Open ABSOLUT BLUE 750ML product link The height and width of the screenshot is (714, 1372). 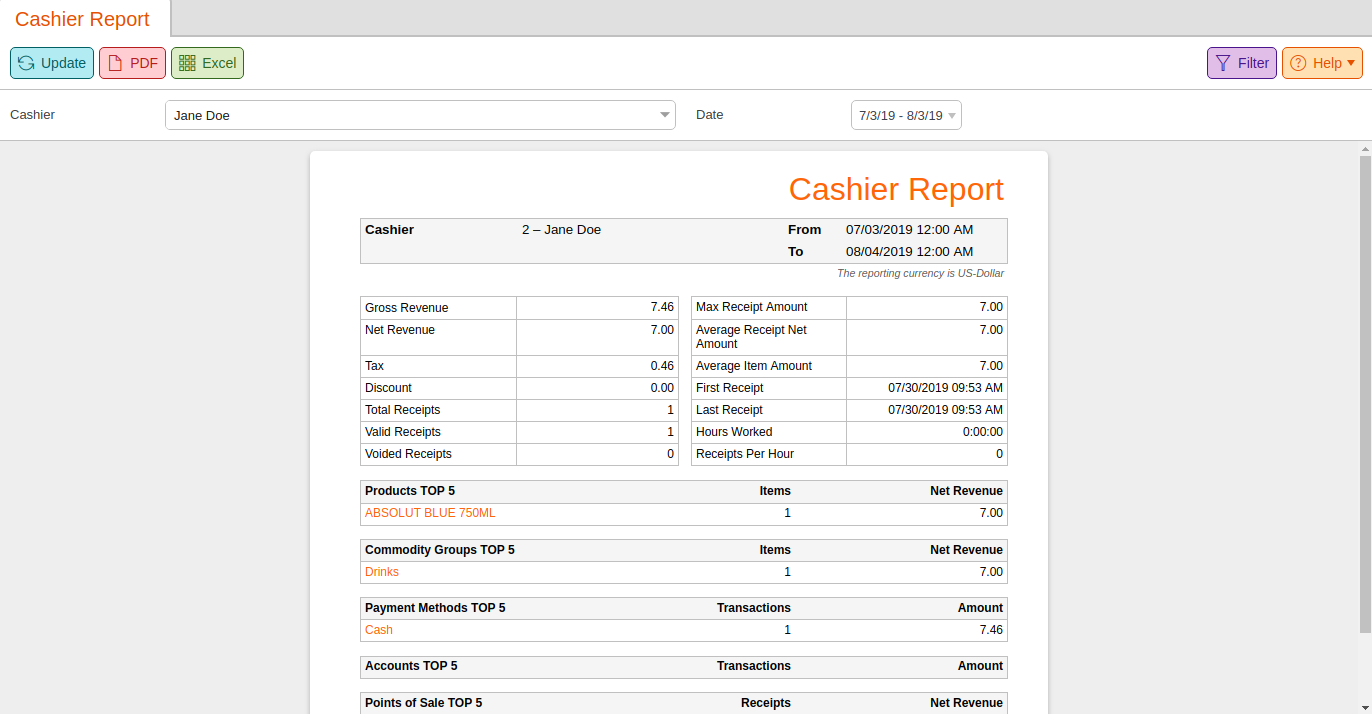[x=430, y=513]
